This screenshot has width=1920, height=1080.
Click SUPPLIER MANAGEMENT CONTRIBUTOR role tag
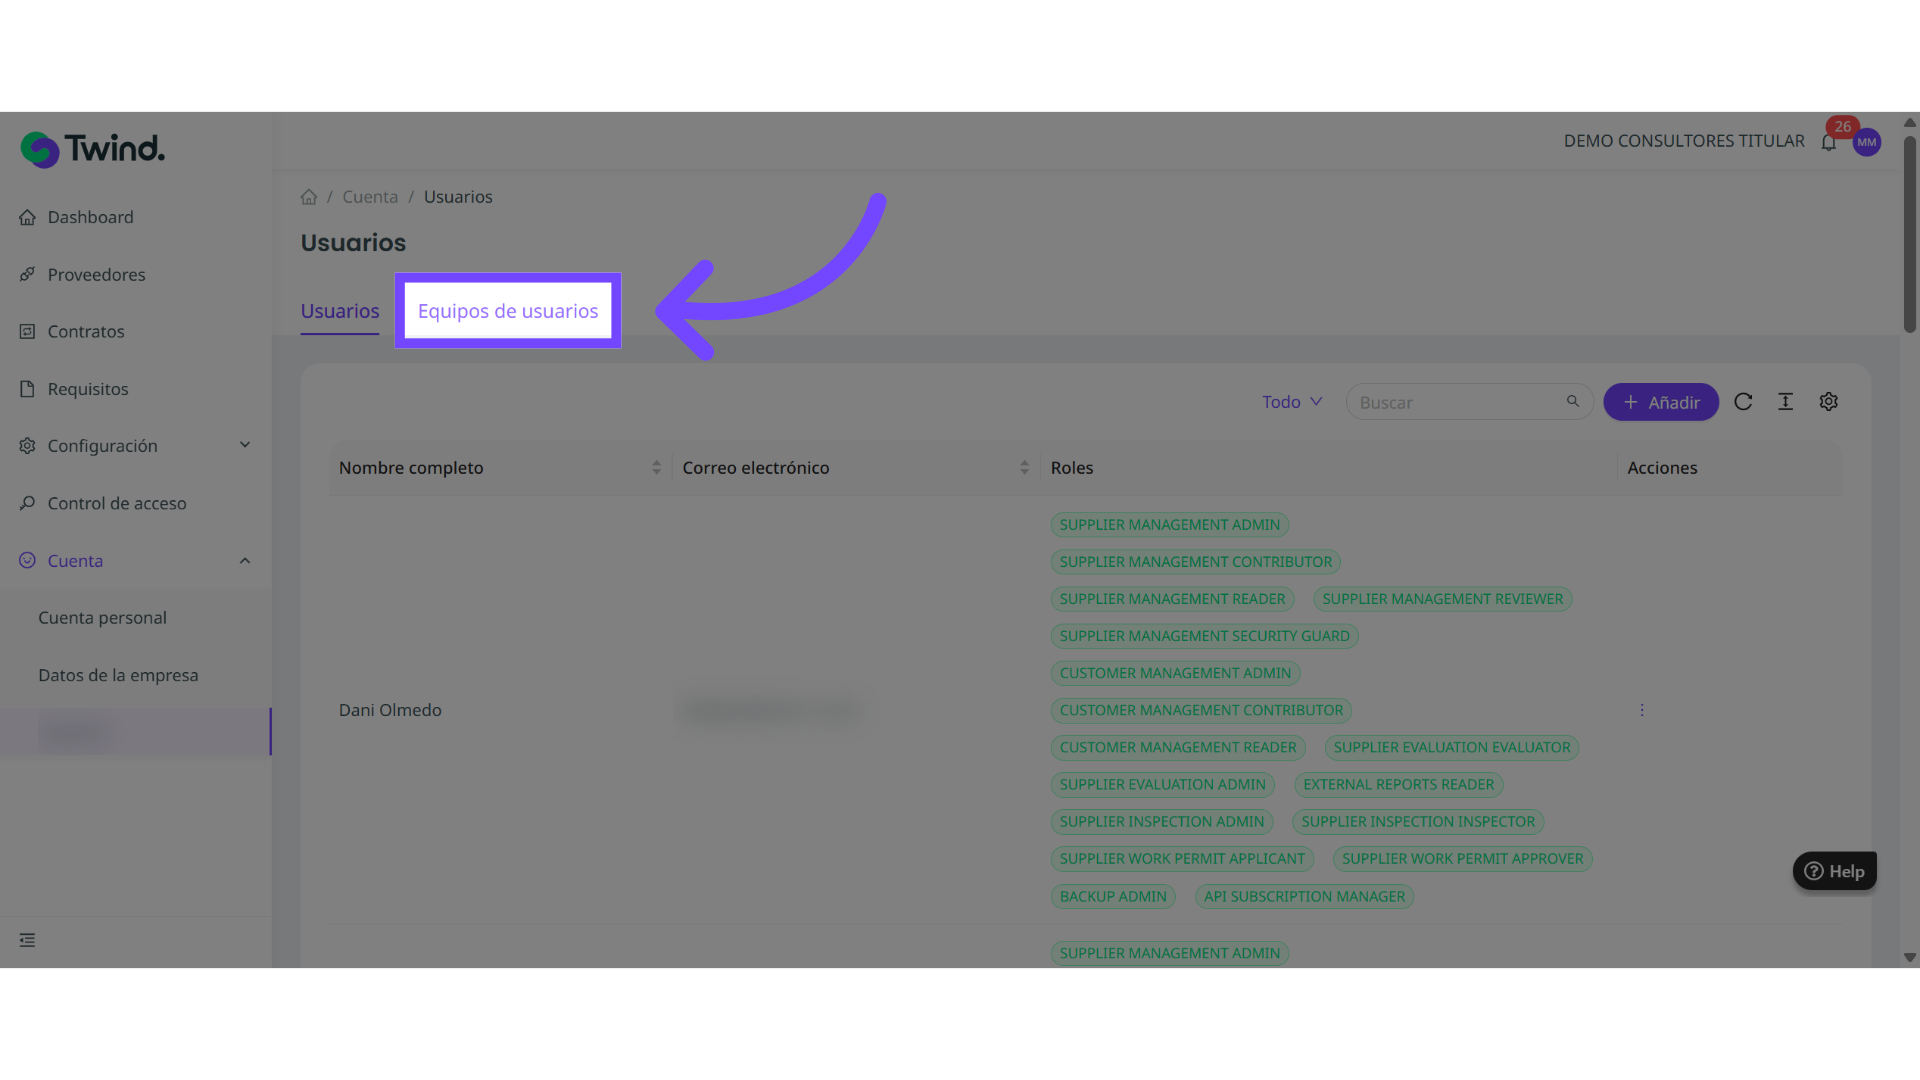tap(1195, 562)
